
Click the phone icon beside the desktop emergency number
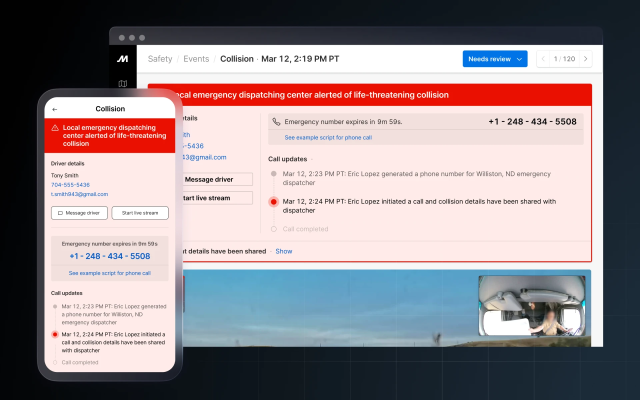tap(277, 122)
